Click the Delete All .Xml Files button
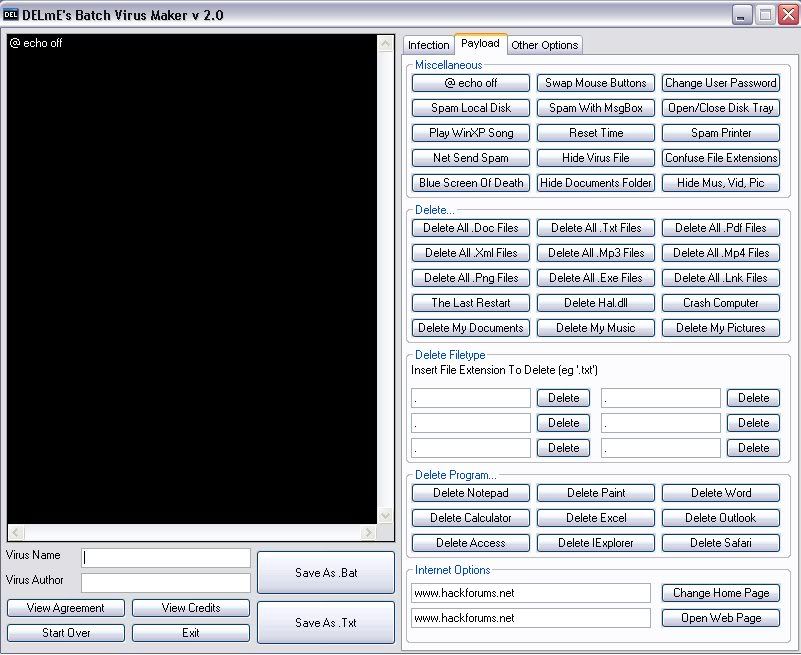Screen dimensions: 801x655 (x=470, y=253)
